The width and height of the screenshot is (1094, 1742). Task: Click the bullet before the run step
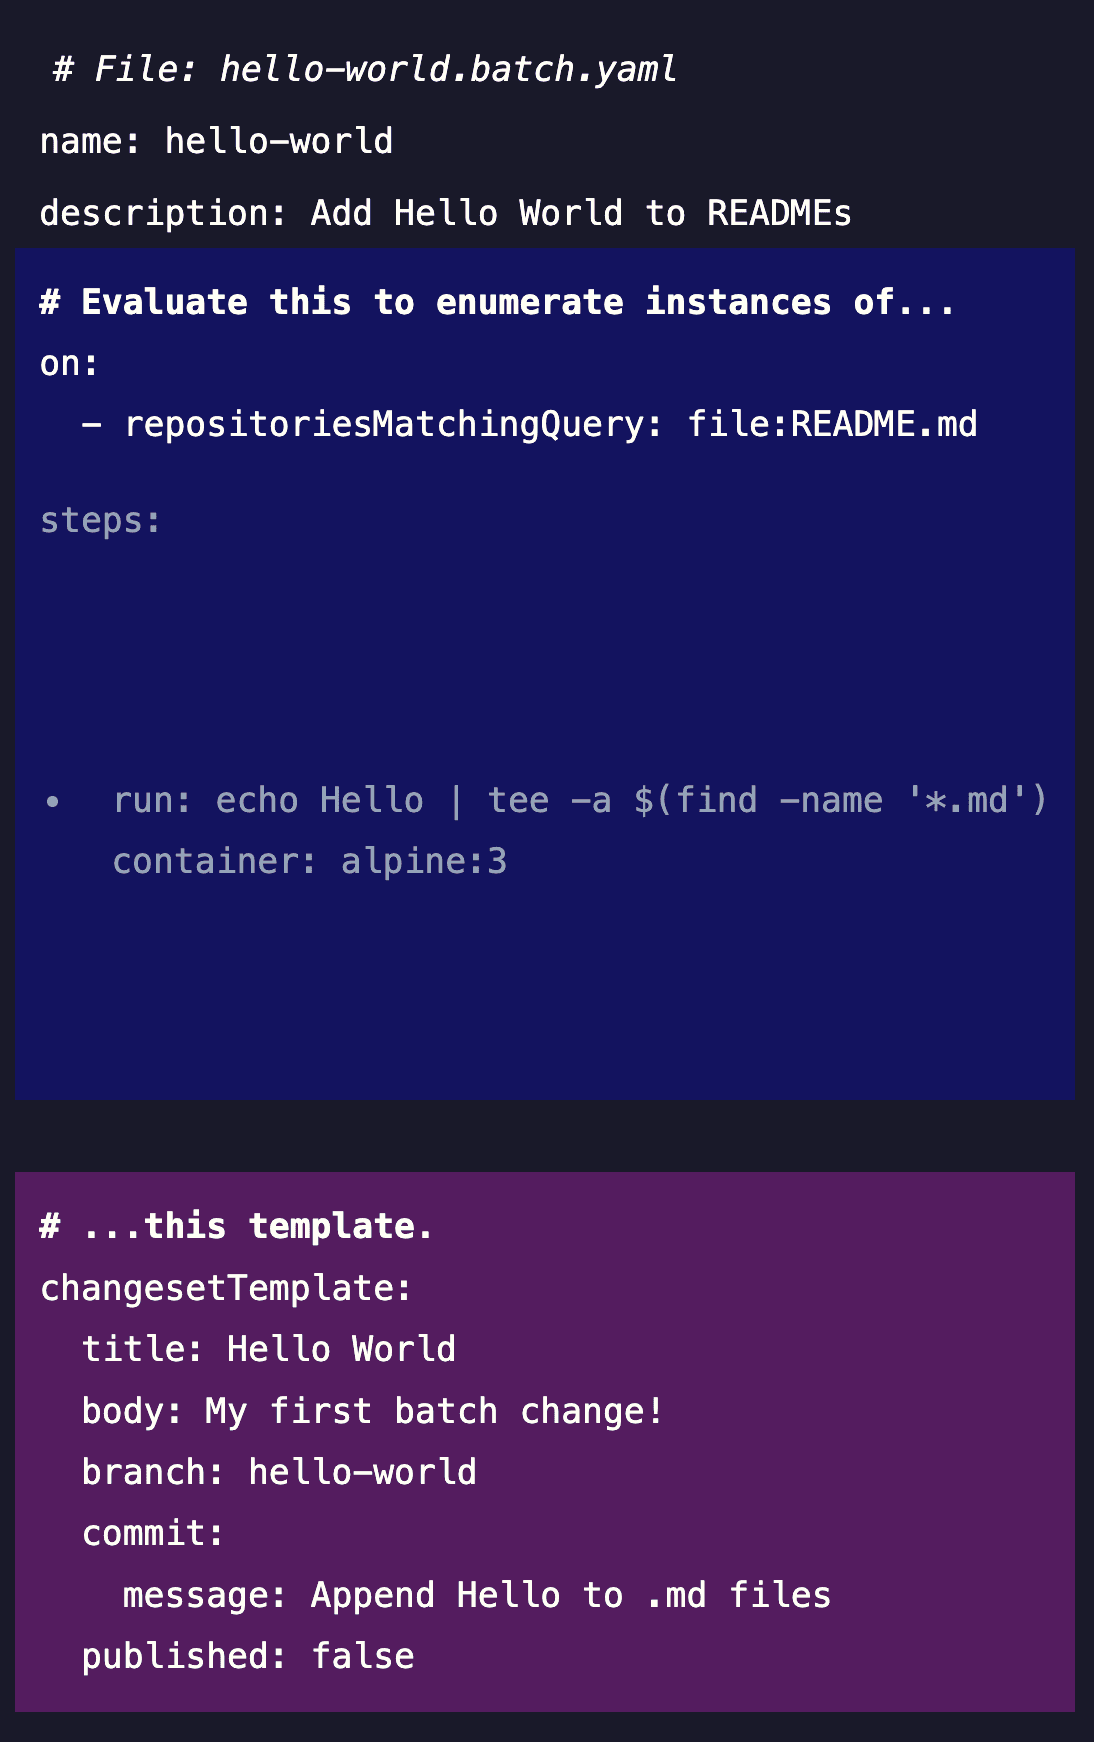click(x=52, y=802)
